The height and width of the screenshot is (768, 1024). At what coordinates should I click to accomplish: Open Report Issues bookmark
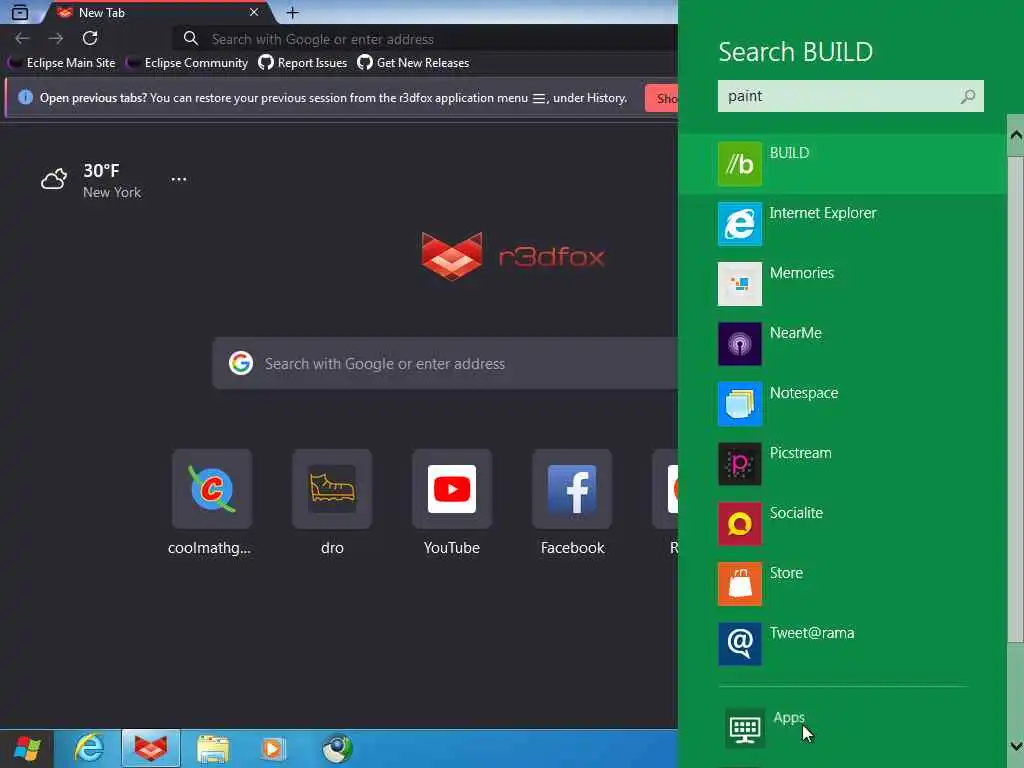(302, 63)
